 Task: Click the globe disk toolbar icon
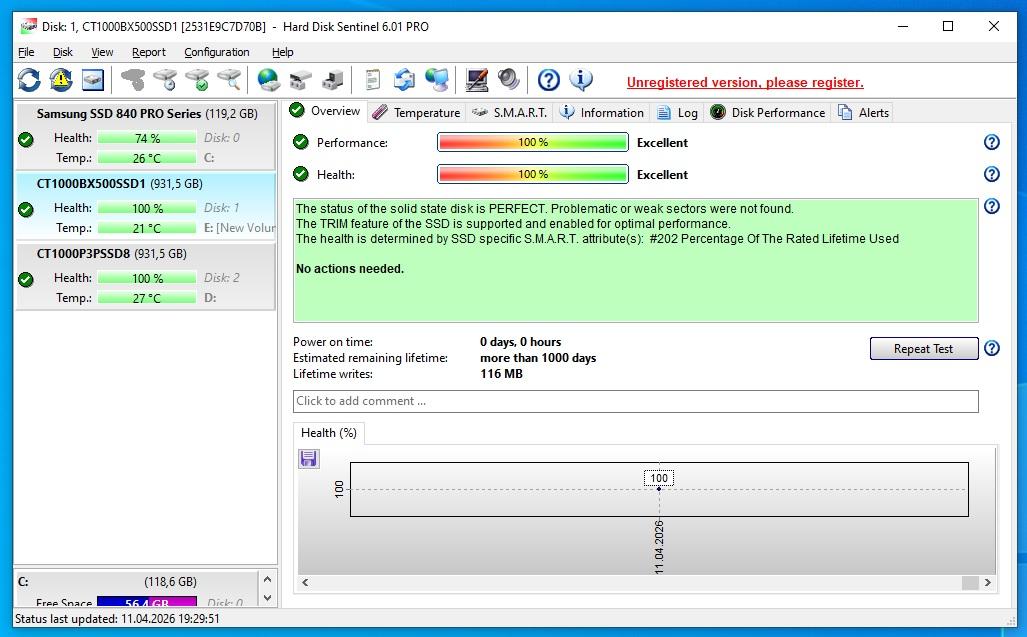point(268,80)
